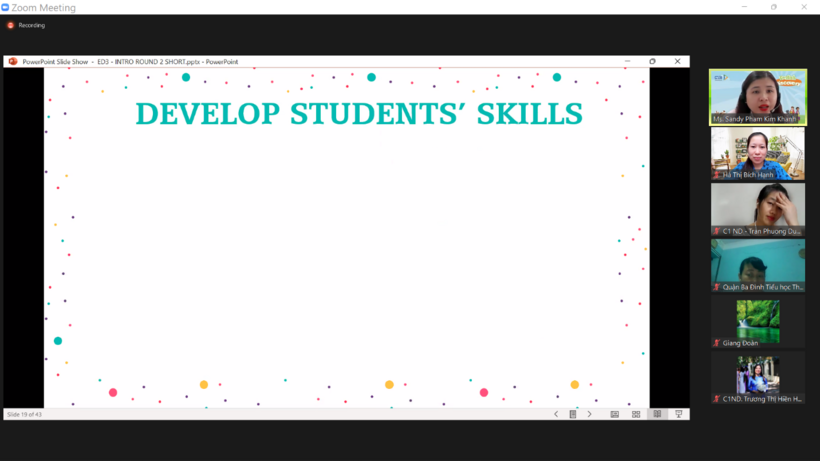Screen dimensions: 820x461
Task: Go to the previous slide arrow
Action: tap(556, 414)
